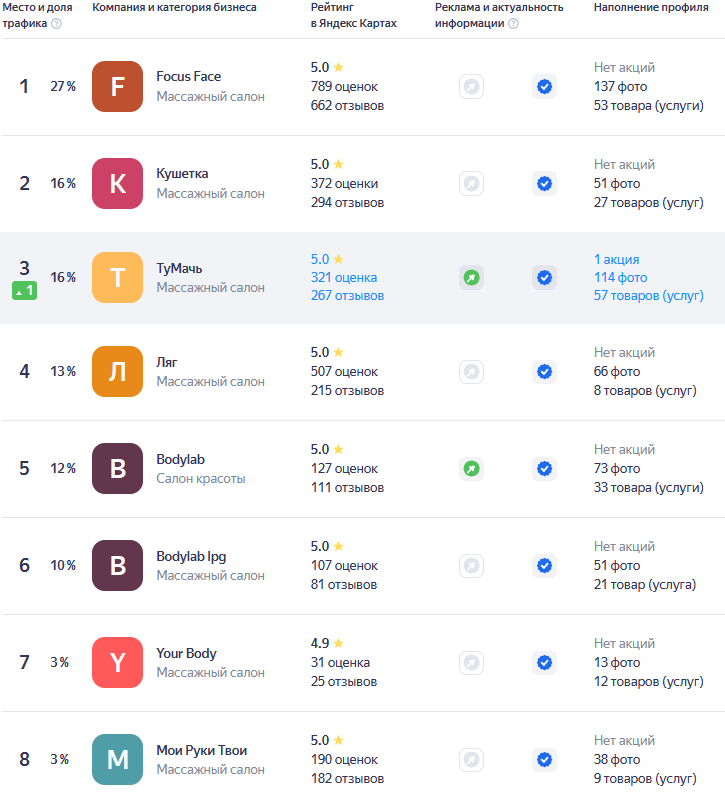Click the pink K logo of Кушетка
Screen dimensions: 725x810
coord(117,184)
